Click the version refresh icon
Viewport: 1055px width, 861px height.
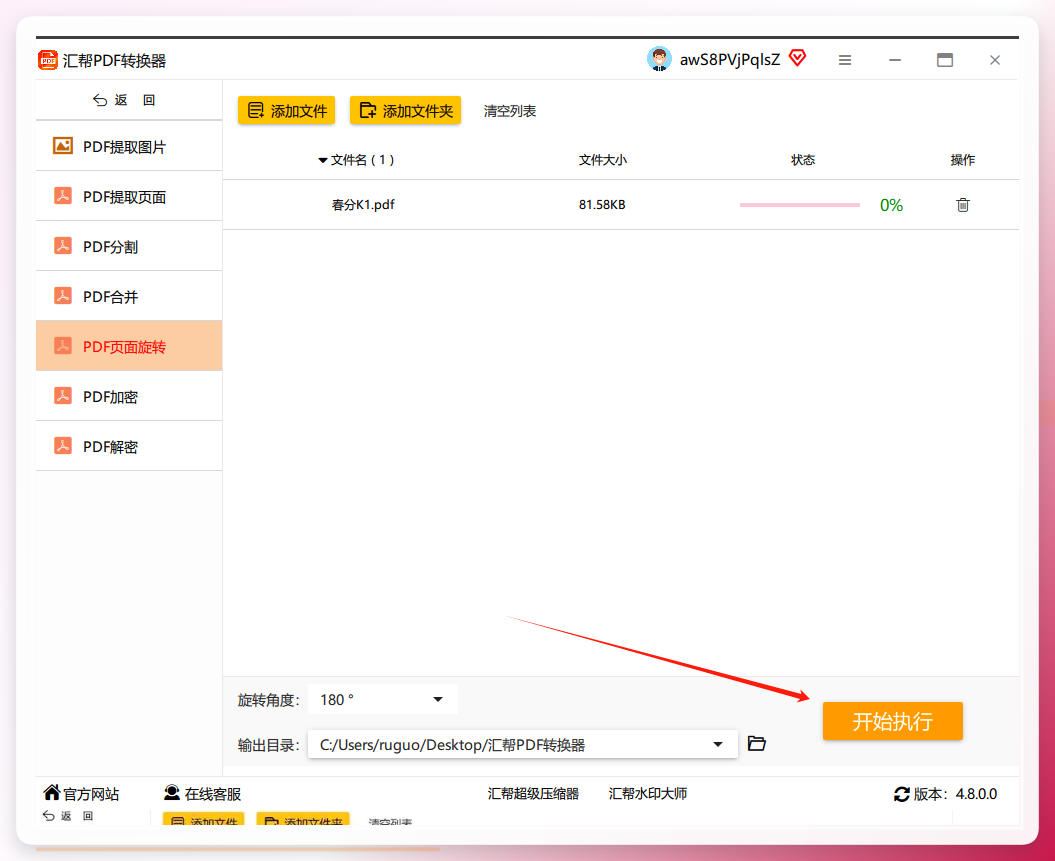pyautogui.click(x=902, y=794)
